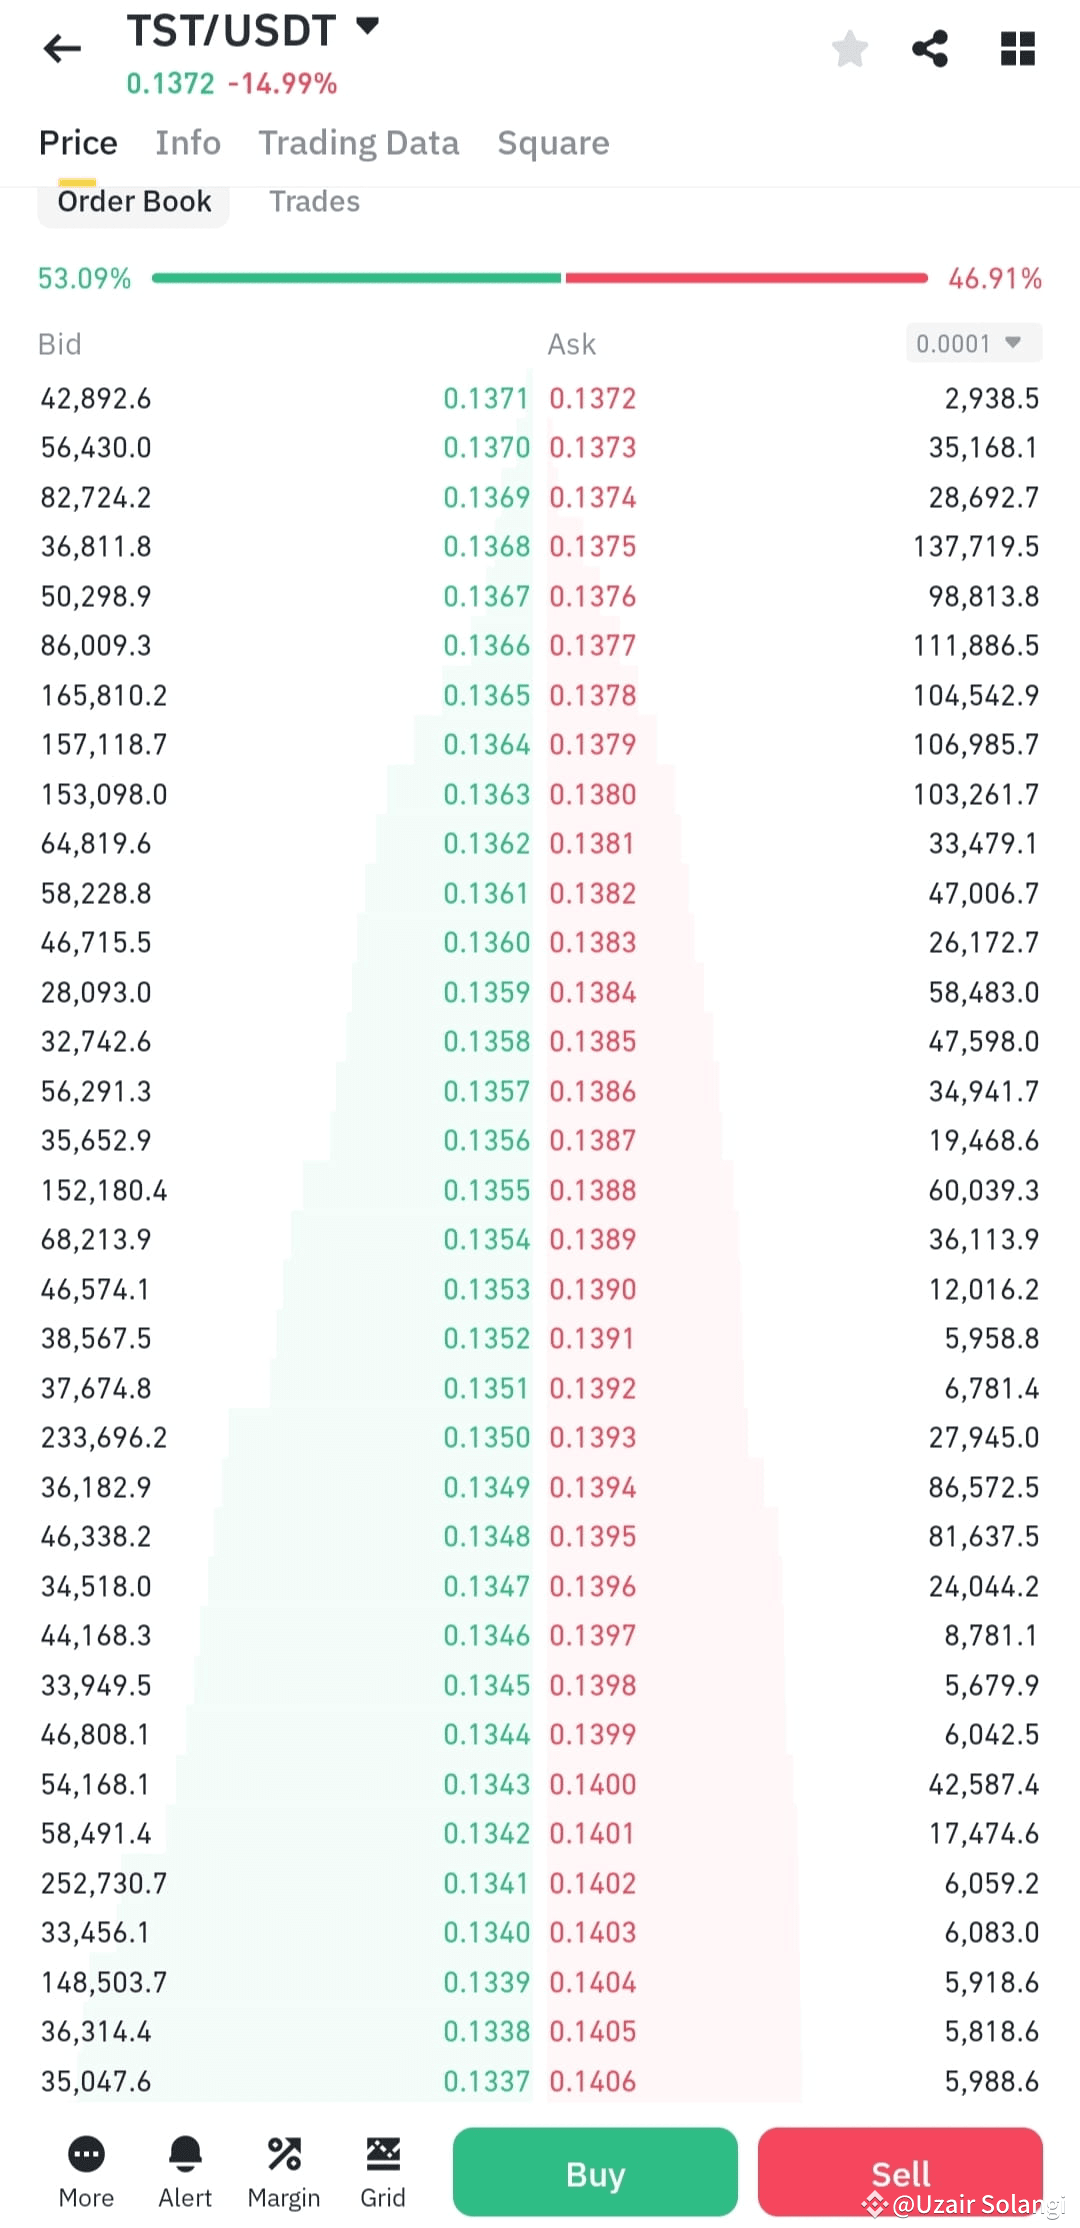Viewport: 1080px width, 2228px height.
Task: Open Margin trading from the bottom bar
Action: [284, 2165]
